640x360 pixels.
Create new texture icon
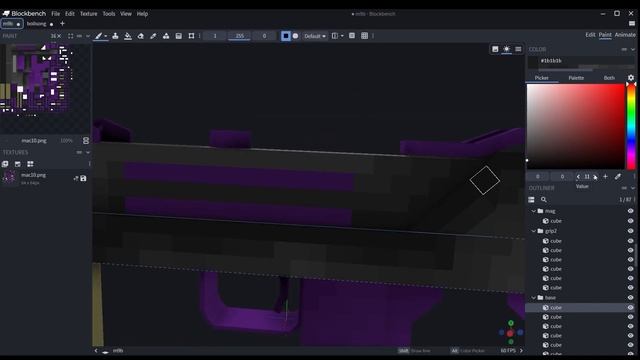click(18, 164)
